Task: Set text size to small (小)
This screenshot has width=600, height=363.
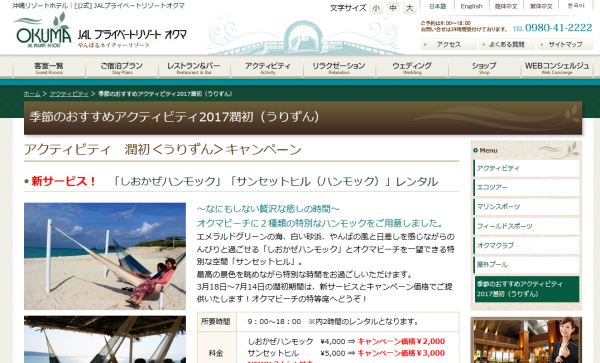Action: pos(376,8)
